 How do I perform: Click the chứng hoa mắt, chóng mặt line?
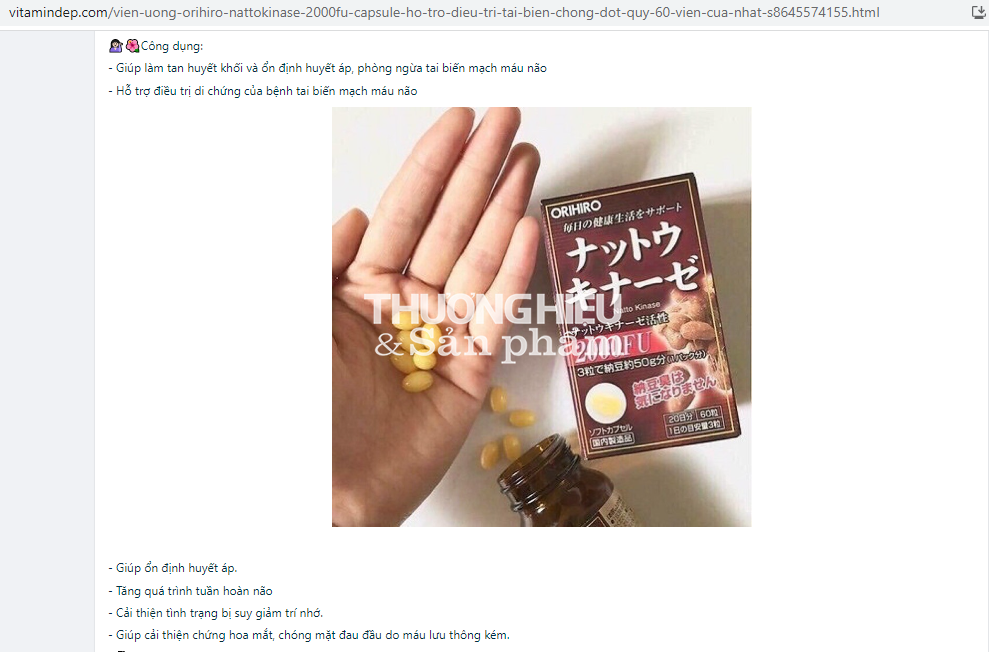[x=309, y=635]
